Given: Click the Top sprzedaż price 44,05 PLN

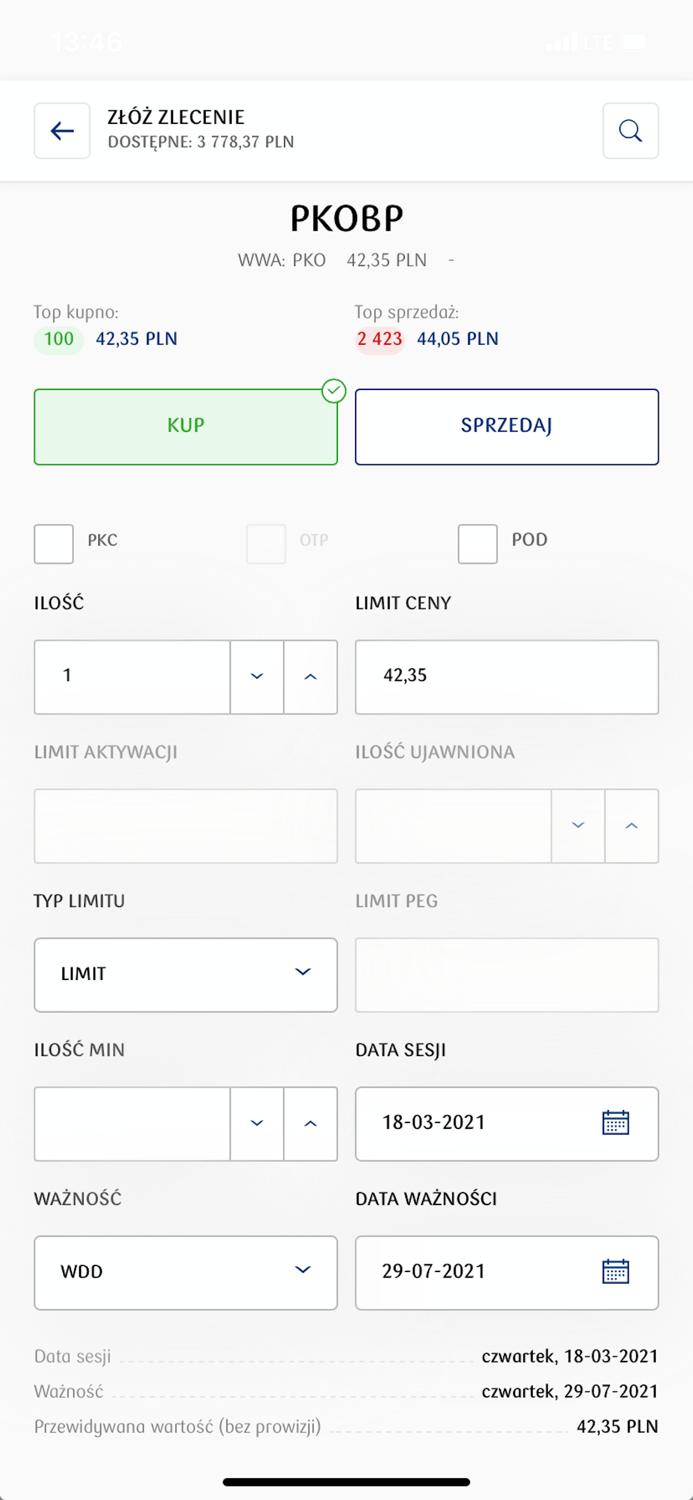Looking at the screenshot, I should (x=457, y=339).
